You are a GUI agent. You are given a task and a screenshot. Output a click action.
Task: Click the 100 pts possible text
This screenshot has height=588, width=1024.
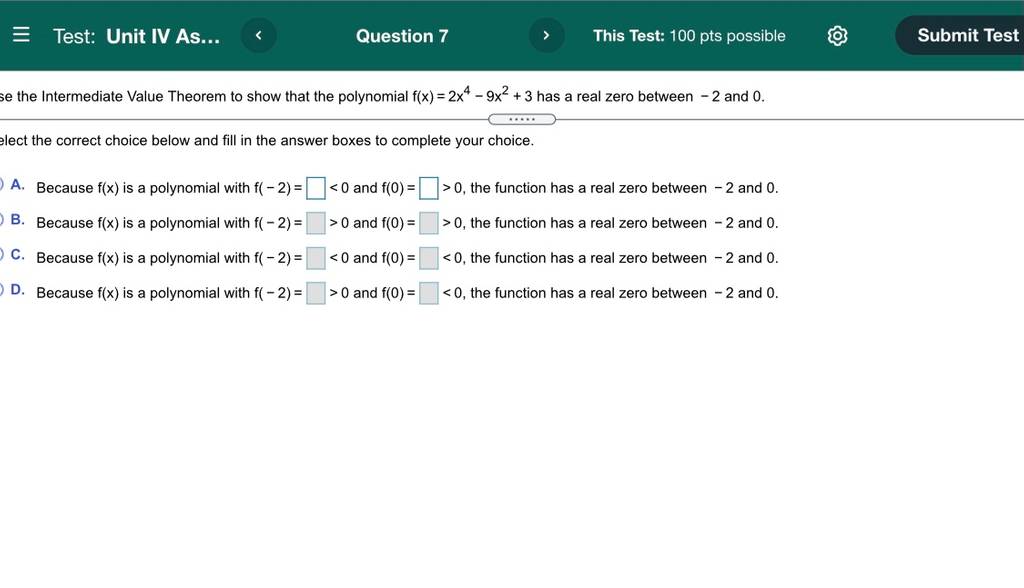coord(728,36)
